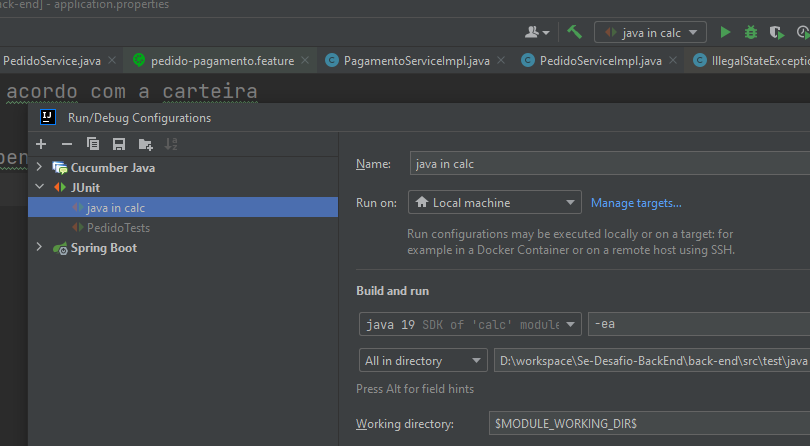This screenshot has height=446, width=810.
Task: Close the PedidoServiceImpl.java tab
Action: click(x=673, y=60)
